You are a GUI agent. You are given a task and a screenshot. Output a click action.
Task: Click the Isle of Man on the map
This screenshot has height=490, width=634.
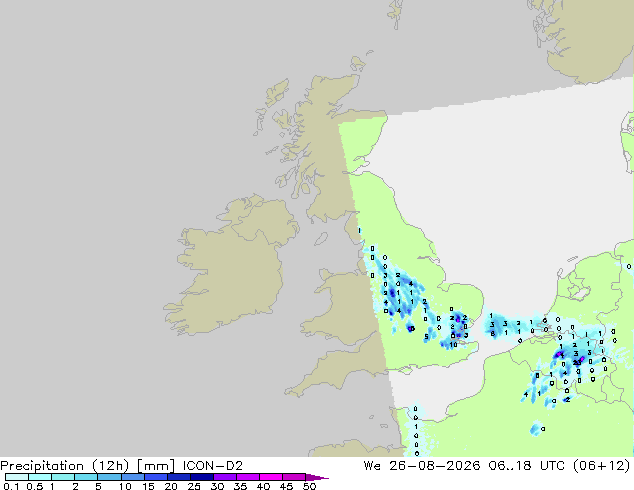[x=321, y=239]
